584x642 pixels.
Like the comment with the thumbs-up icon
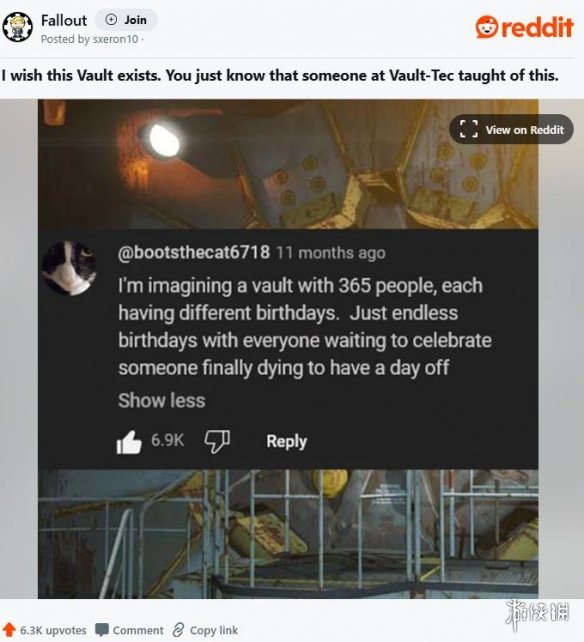129,442
